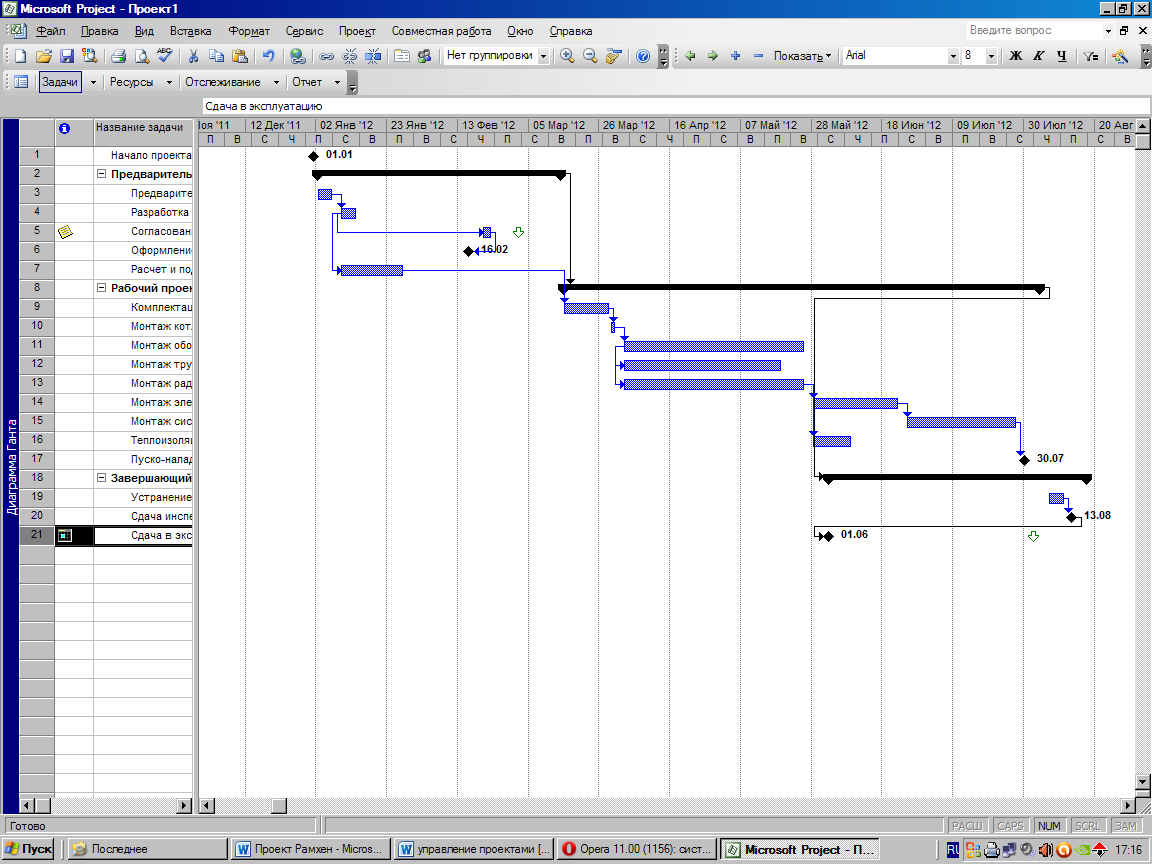Save the project with the floppy disk icon
Screen dimensions: 1152x864
67,56
